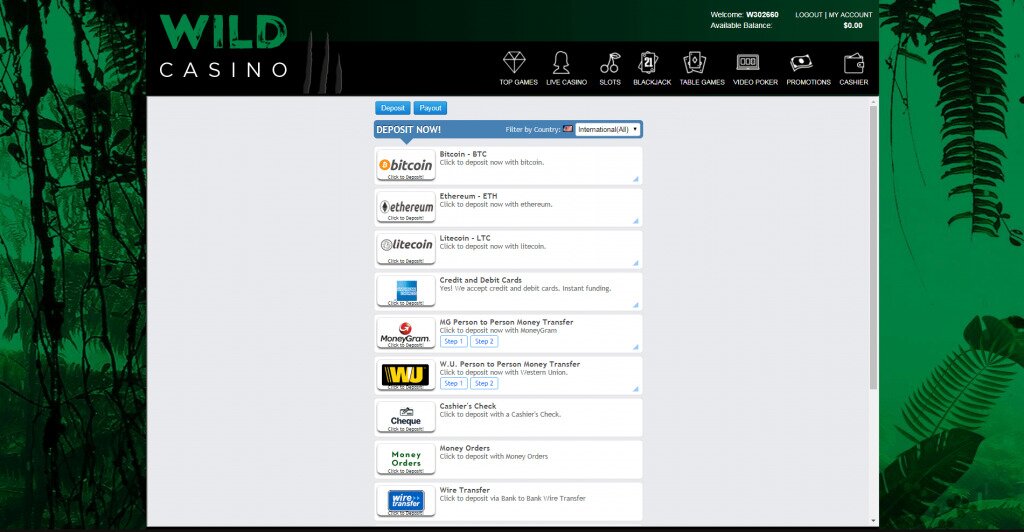Click the Cheque deposit logo
Image resolution: width=1024 pixels, height=532 pixels.
point(406,416)
